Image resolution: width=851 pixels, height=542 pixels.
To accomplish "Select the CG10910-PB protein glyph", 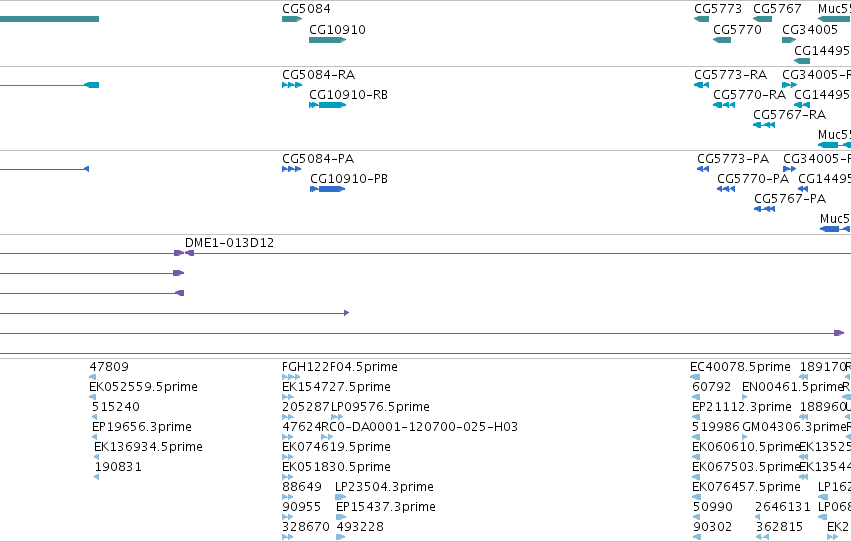I will point(328,189).
